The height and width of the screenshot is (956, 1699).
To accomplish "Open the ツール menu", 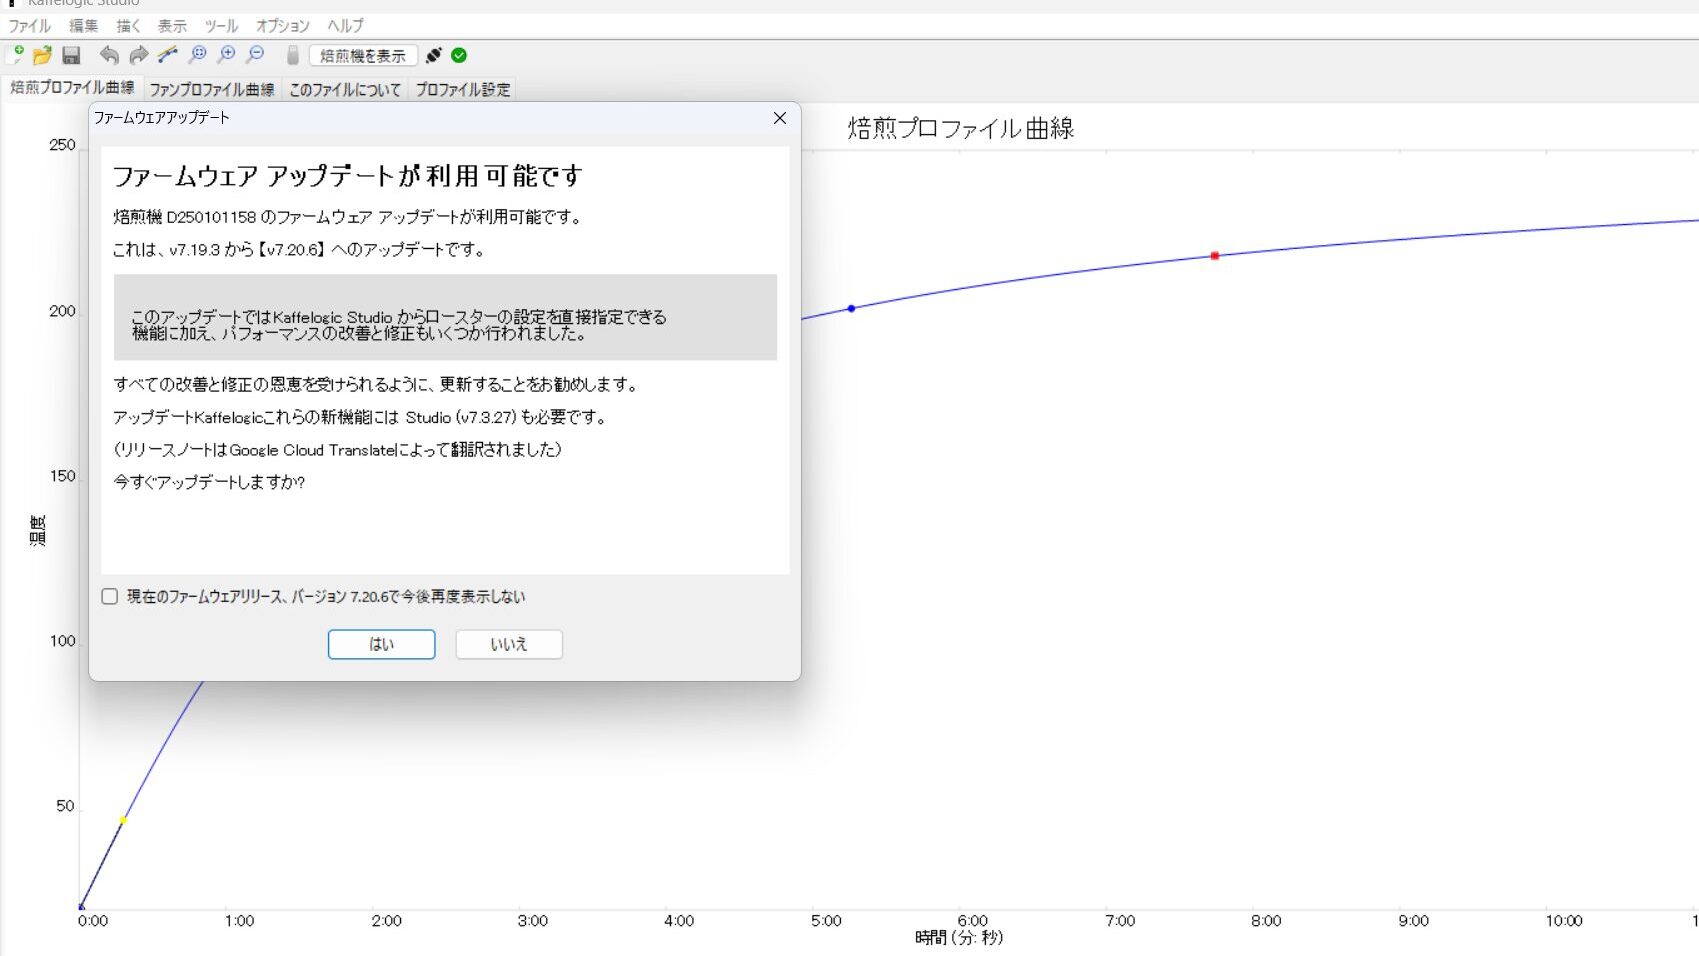I will [x=221, y=26].
